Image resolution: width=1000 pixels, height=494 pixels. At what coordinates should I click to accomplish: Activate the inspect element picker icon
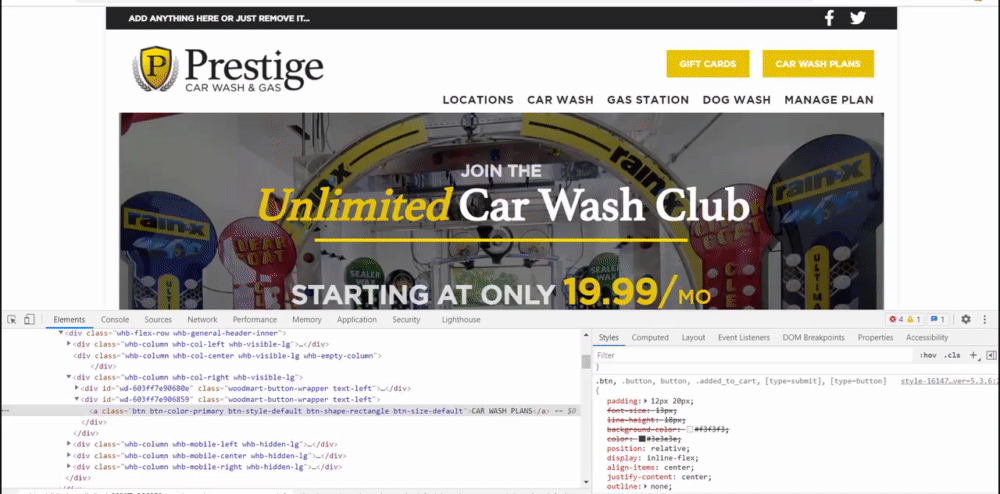click(x=11, y=319)
